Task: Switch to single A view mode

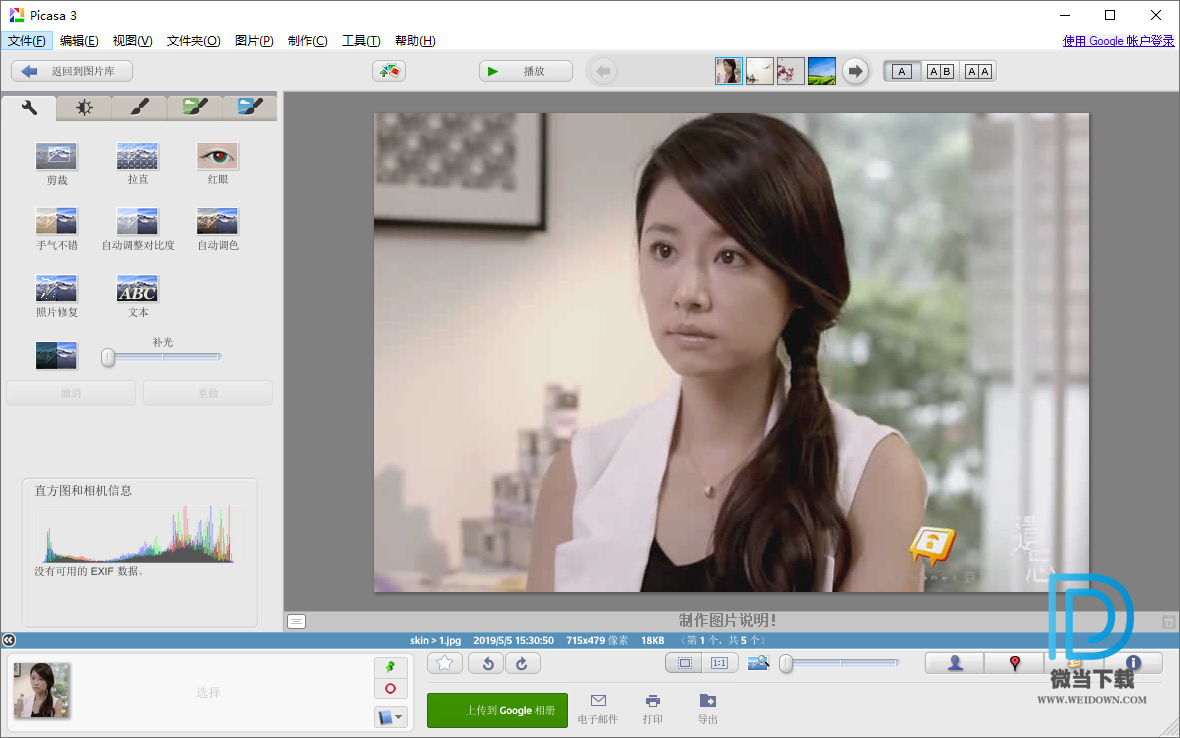Action: (x=902, y=71)
